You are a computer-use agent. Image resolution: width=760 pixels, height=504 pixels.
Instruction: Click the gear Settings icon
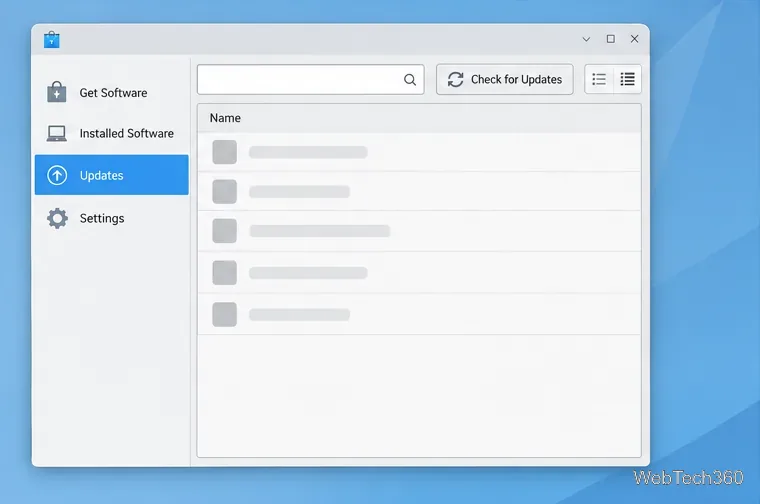57,218
